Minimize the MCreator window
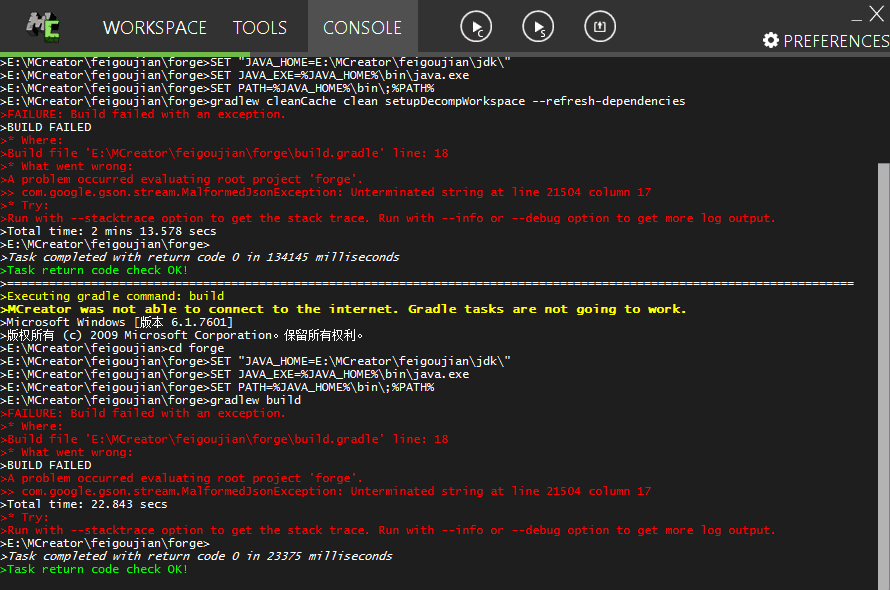Screen dimensions: 890x590 point(857,16)
